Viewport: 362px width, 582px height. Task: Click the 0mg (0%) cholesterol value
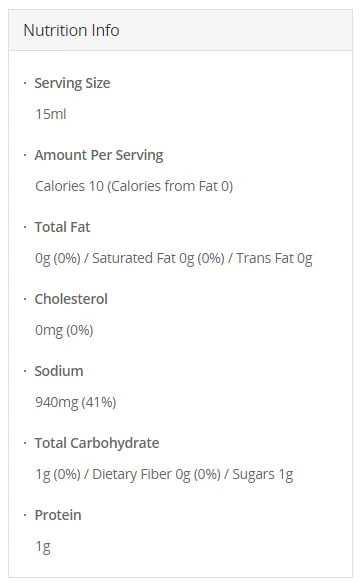click(64, 330)
